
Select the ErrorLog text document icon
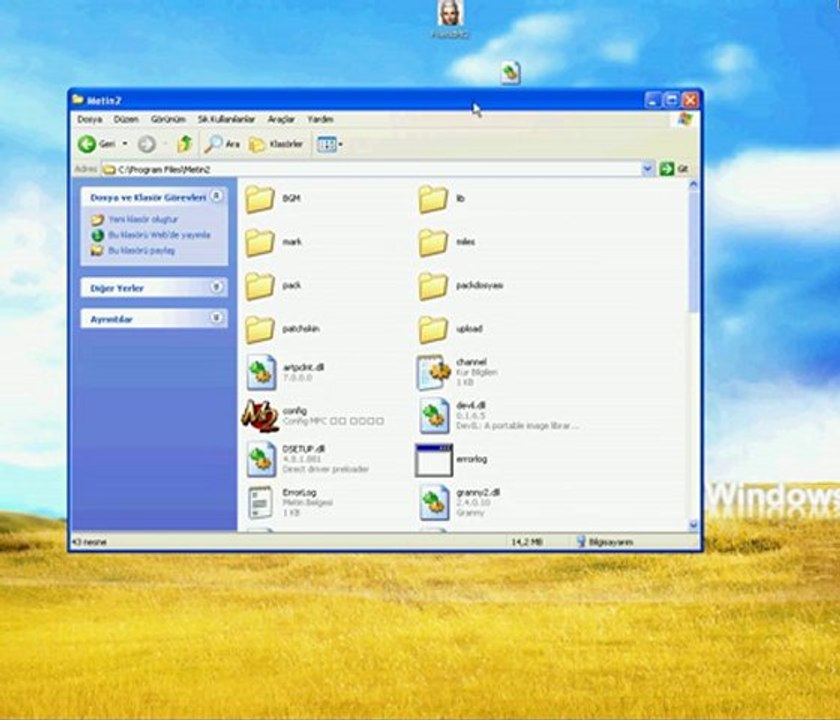261,502
